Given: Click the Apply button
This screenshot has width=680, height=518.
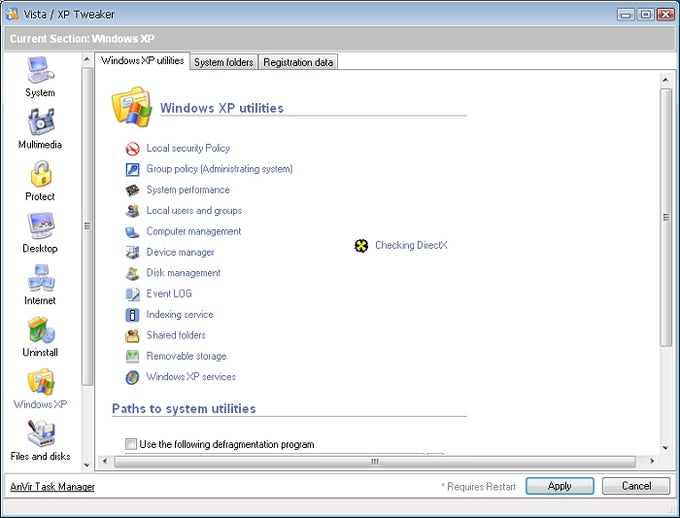Looking at the screenshot, I should point(559,486).
